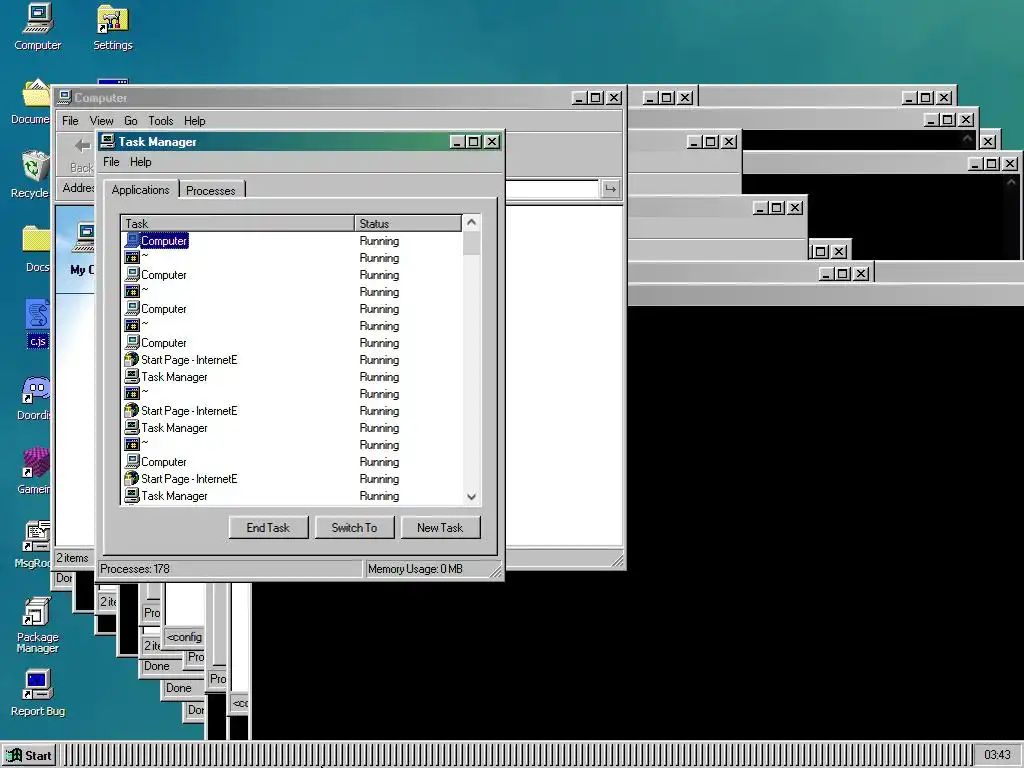Click the Task Manager resize grip corner
The height and width of the screenshot is (768, 1024).
(496, 571)
